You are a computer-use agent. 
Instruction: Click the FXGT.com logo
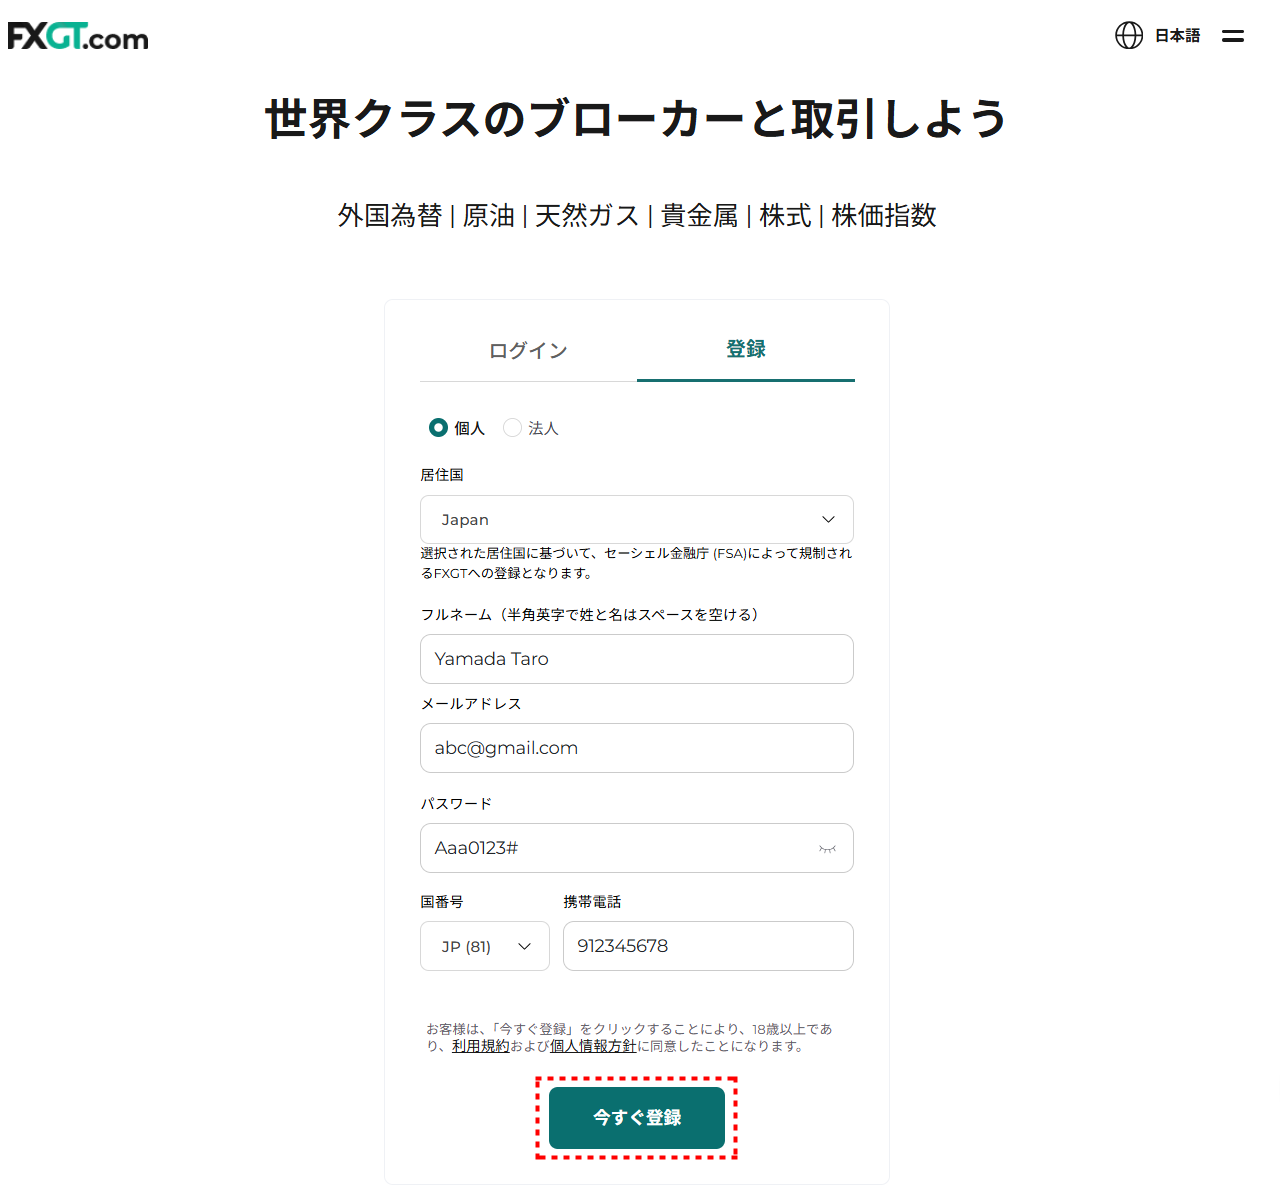[x=78, y=37]
